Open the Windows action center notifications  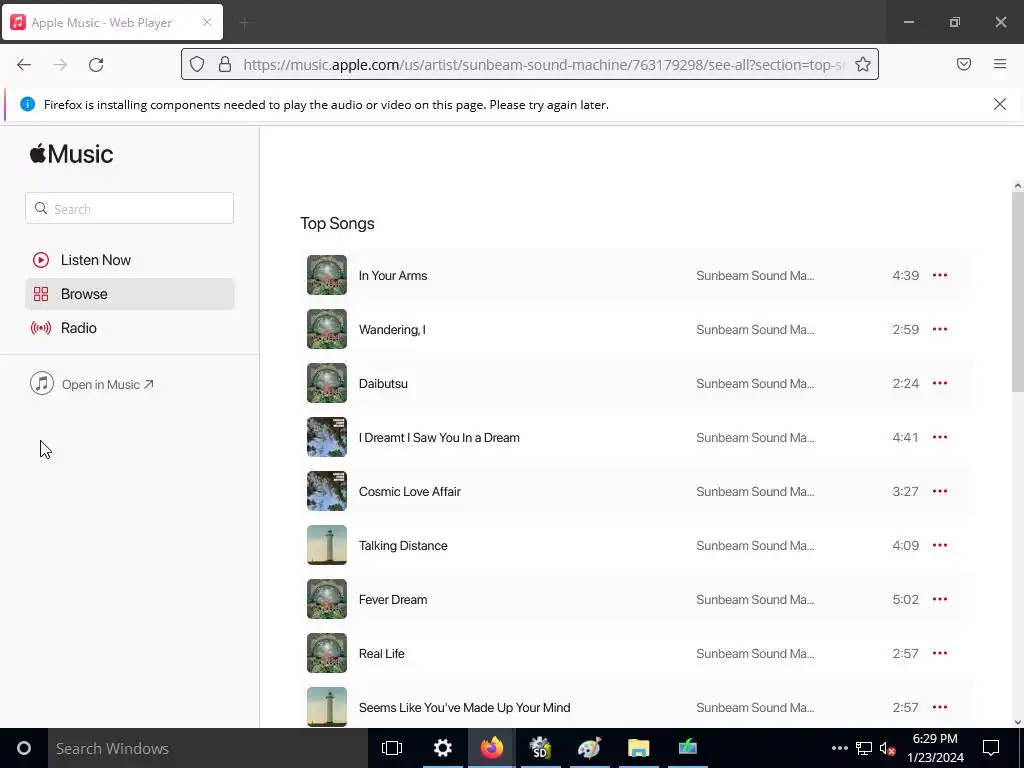991,748
